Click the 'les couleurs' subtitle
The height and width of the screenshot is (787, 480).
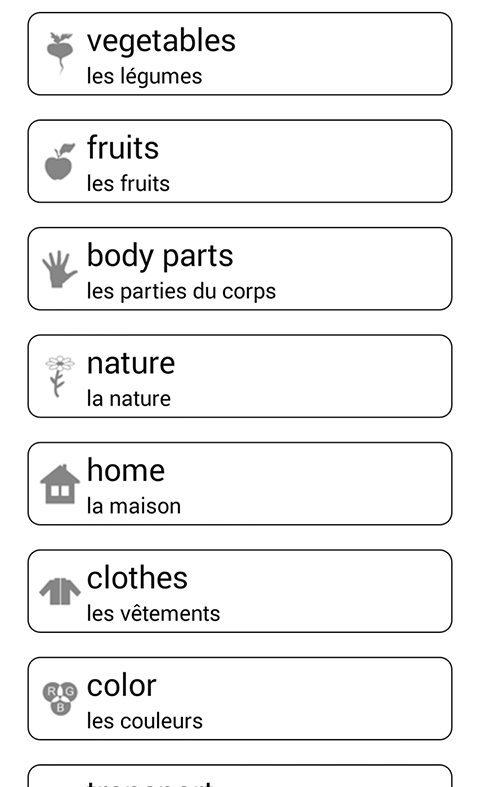coord(145,721)
